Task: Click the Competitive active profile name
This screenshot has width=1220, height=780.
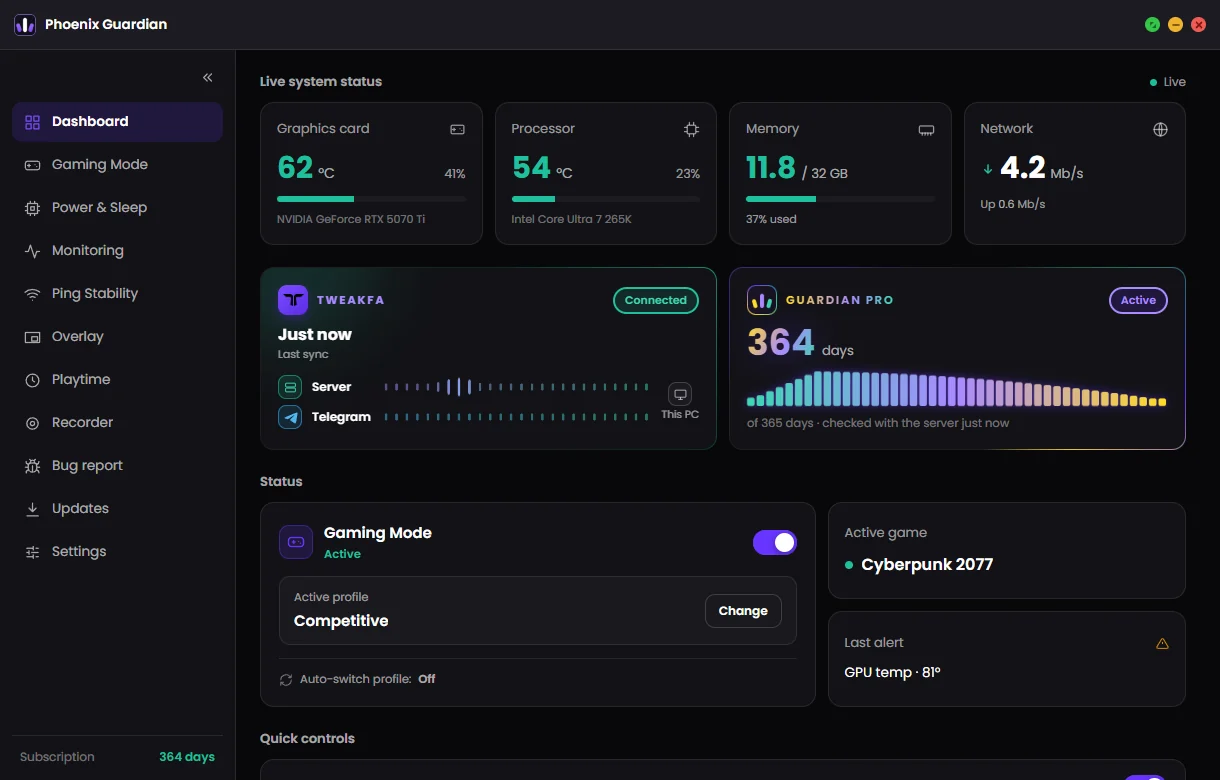Action: tap(341, 621)
